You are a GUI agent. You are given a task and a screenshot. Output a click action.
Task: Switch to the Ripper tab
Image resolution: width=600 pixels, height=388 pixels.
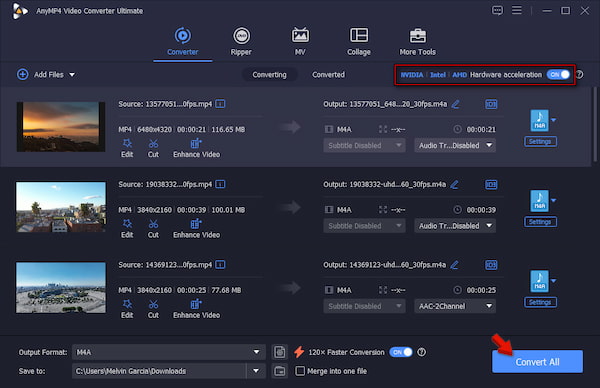[241, 42]
